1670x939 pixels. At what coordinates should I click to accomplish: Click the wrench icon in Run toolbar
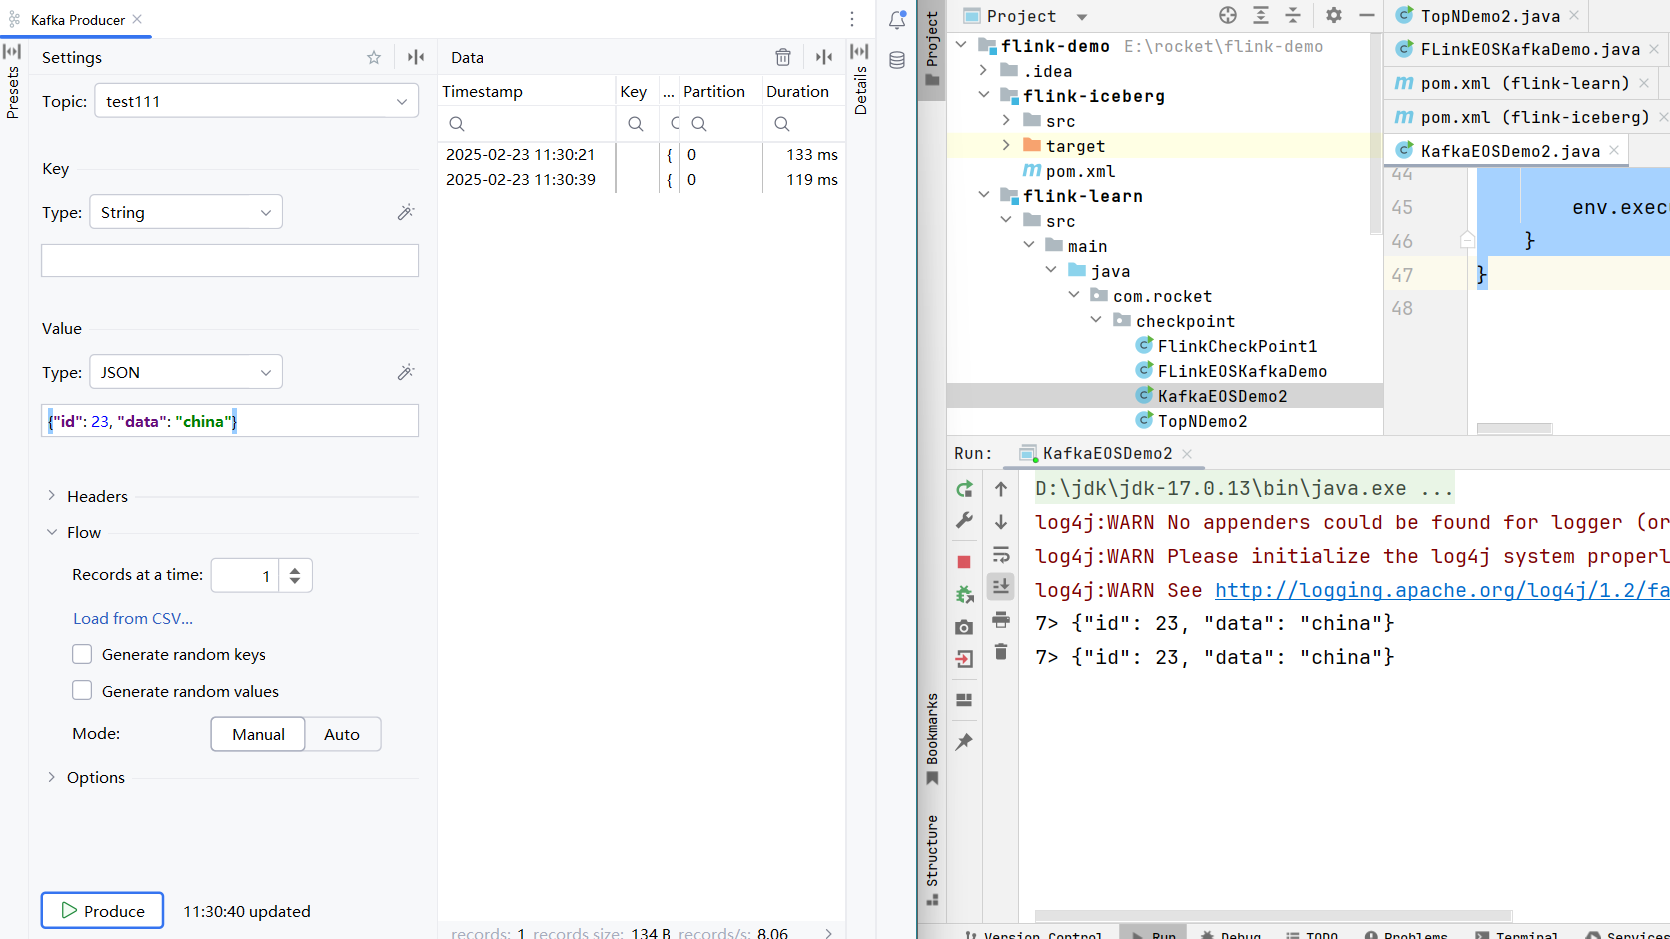pyautogui.click(x=964, y=521)
